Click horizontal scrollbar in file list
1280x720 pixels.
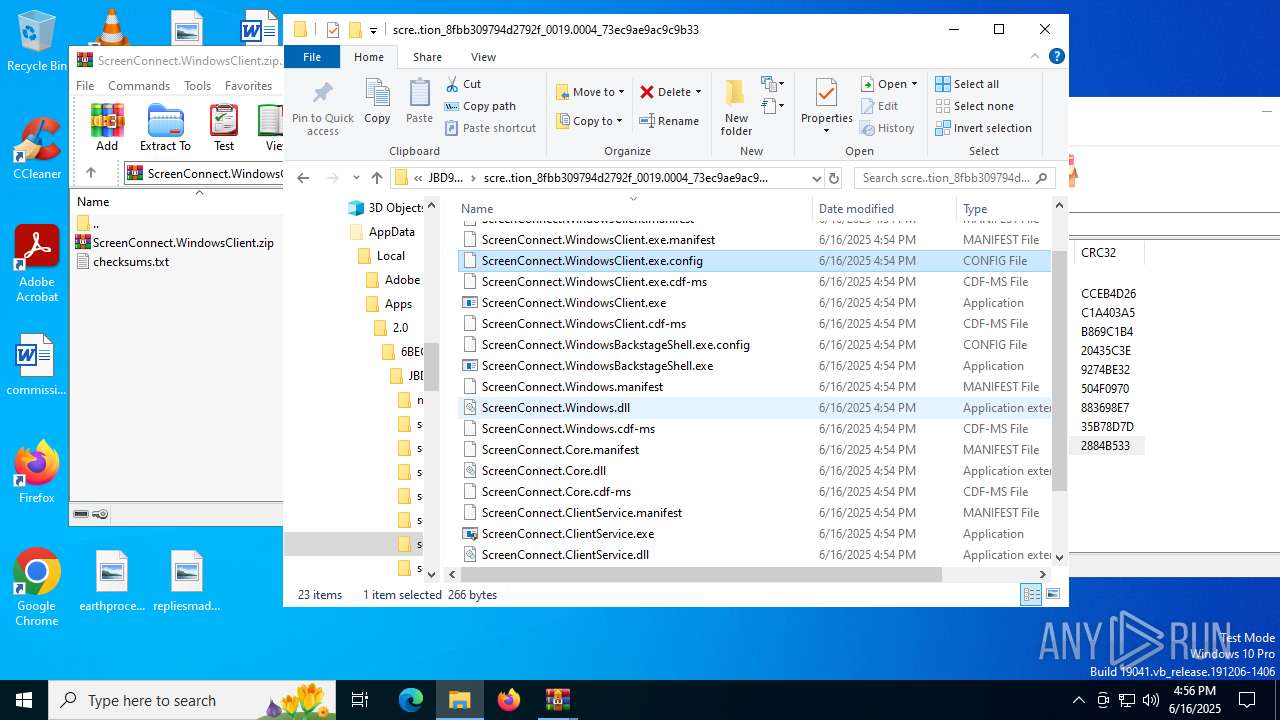point(699,575)
